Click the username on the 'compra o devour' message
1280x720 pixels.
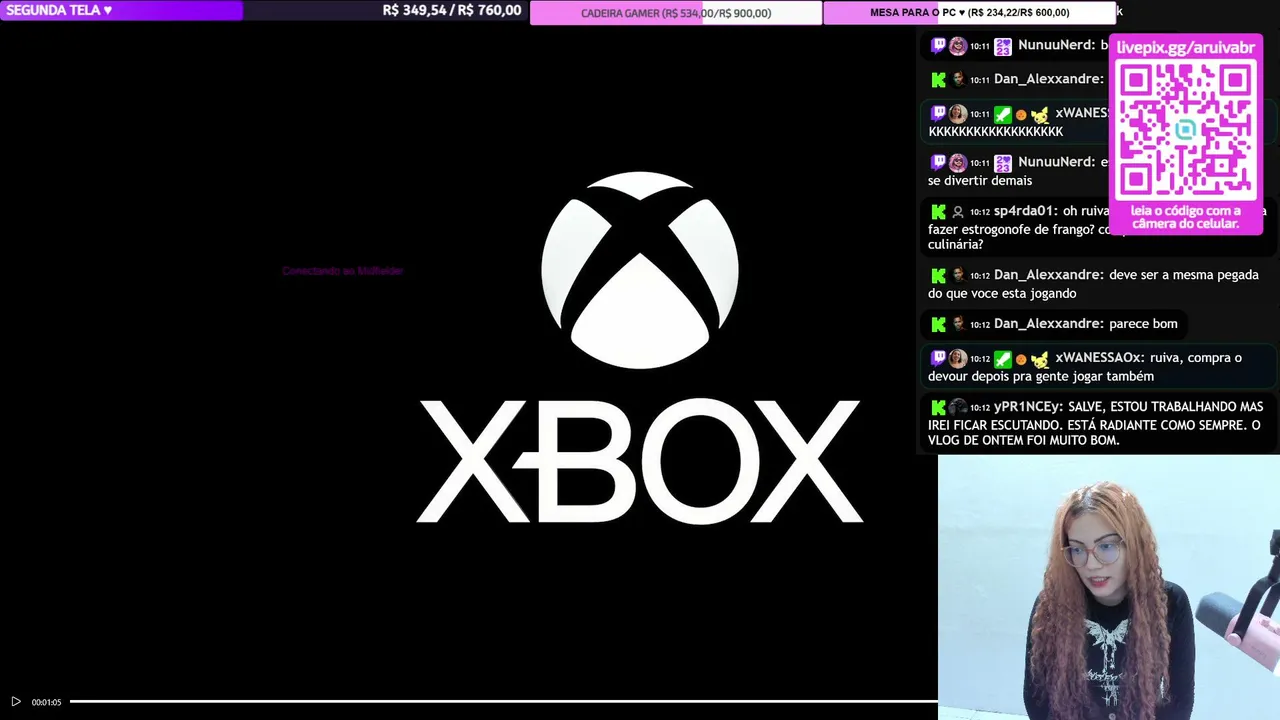click(x=1099, y=358)
